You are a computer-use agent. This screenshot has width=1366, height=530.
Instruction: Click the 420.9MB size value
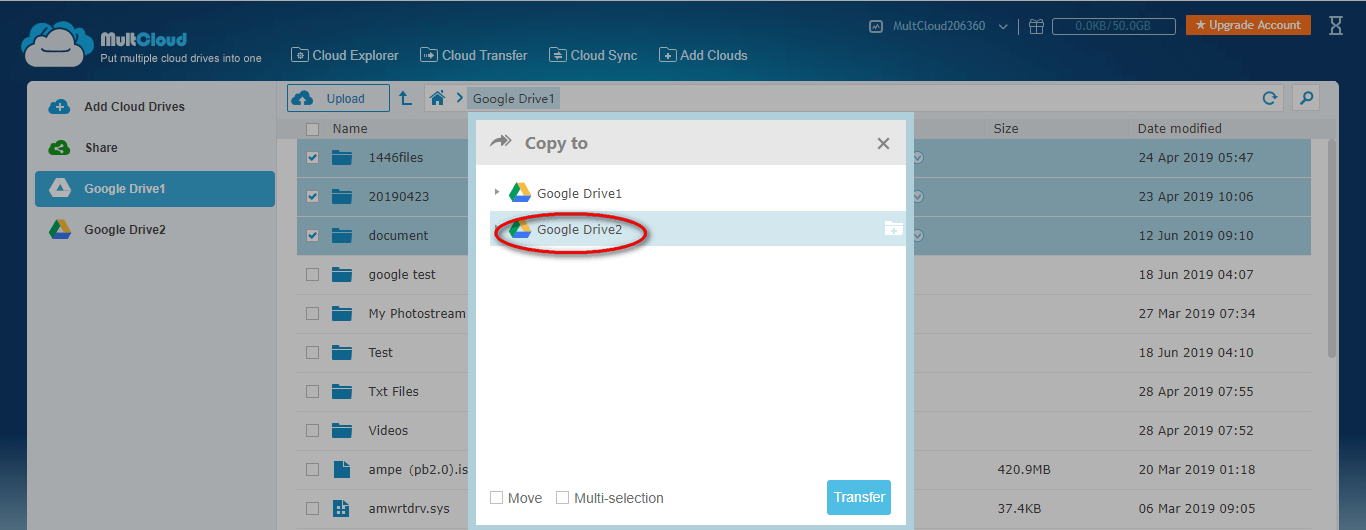coord(1024,470)
